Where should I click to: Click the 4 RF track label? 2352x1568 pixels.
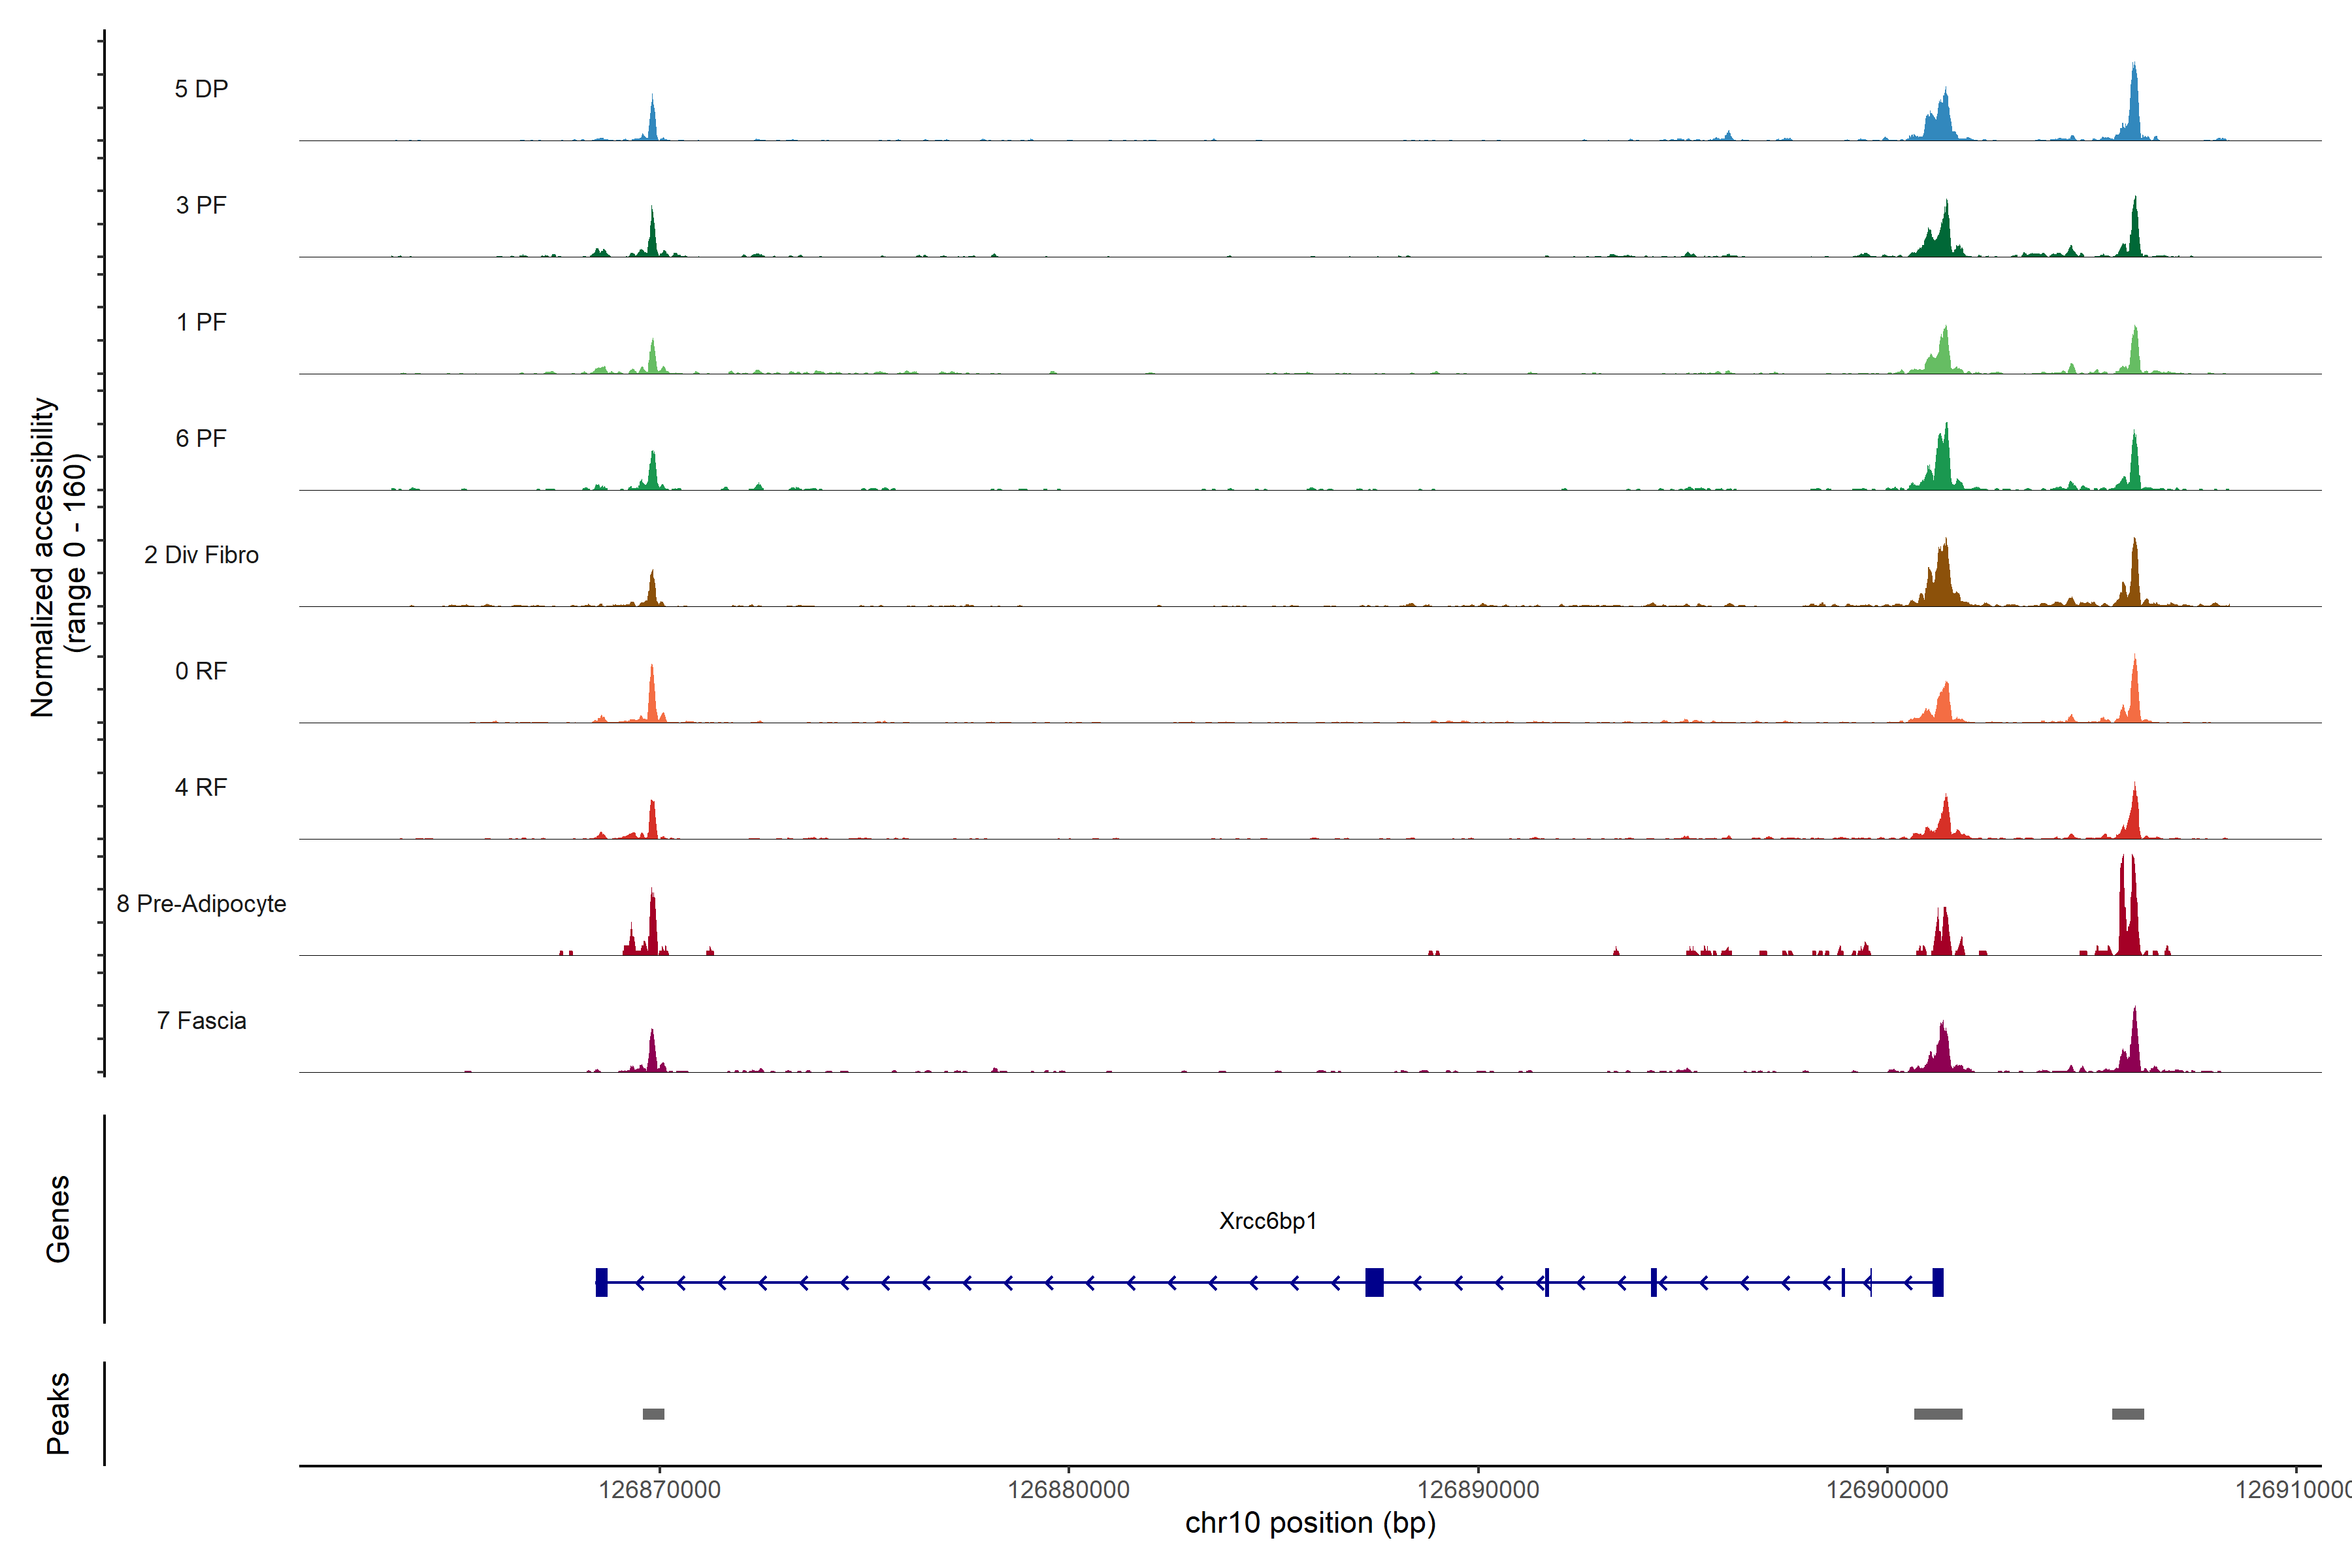click(201, 787)
